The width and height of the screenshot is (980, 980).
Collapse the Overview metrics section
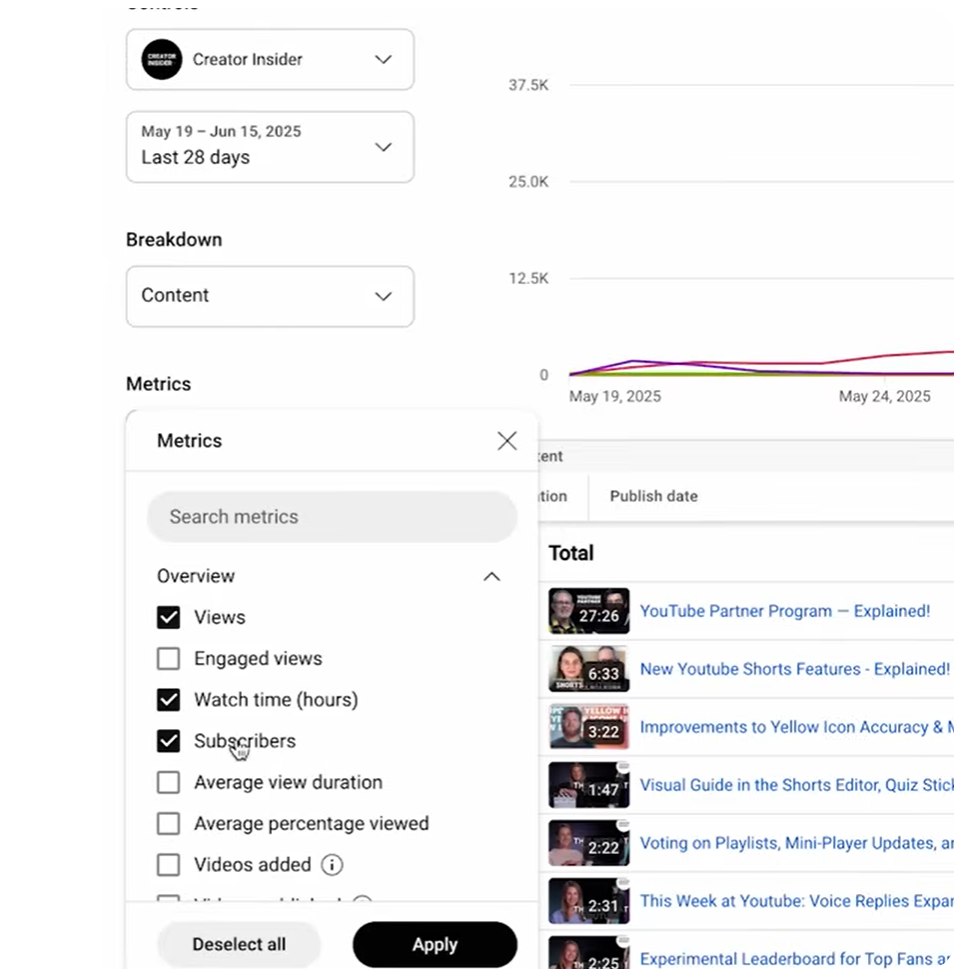pos(492,576)
